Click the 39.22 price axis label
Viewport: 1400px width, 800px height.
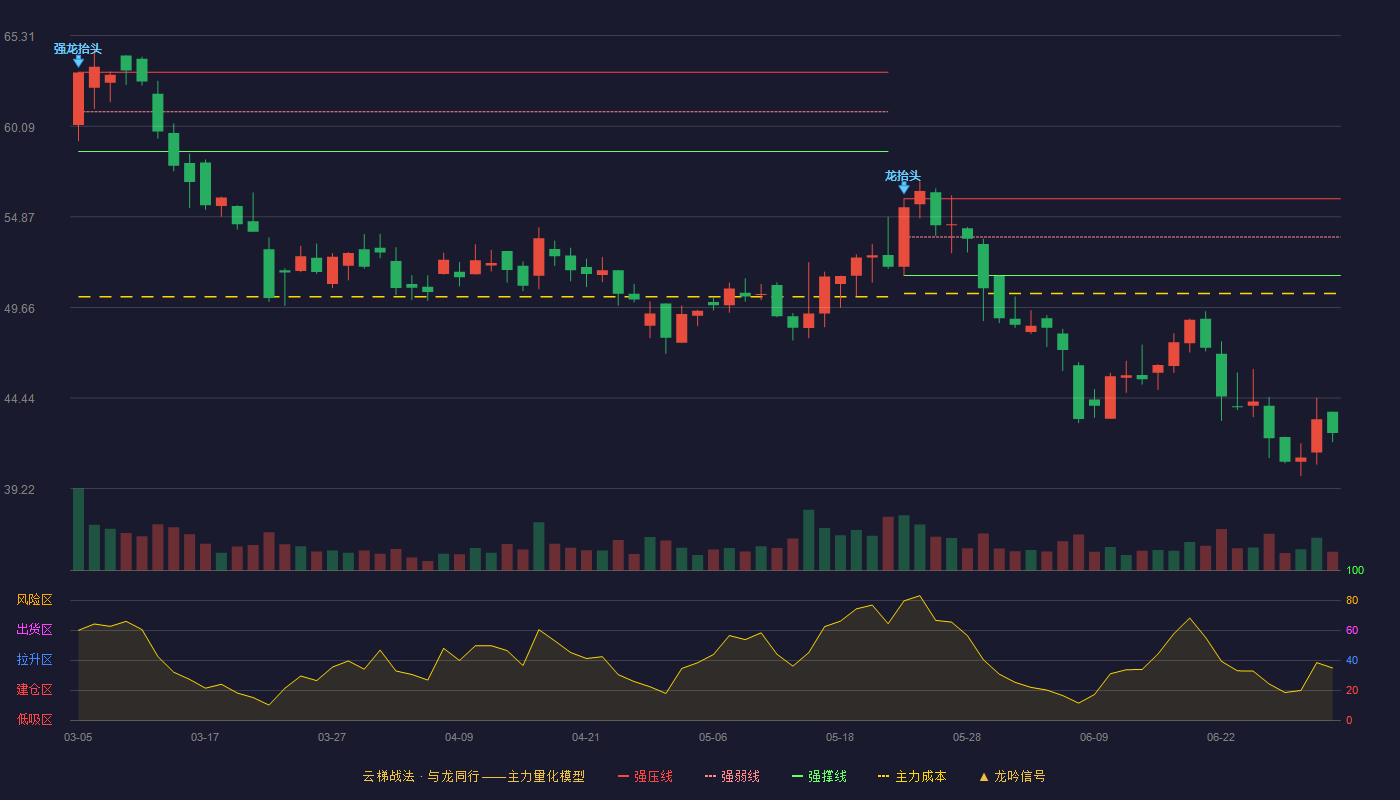tap(19, 490)
